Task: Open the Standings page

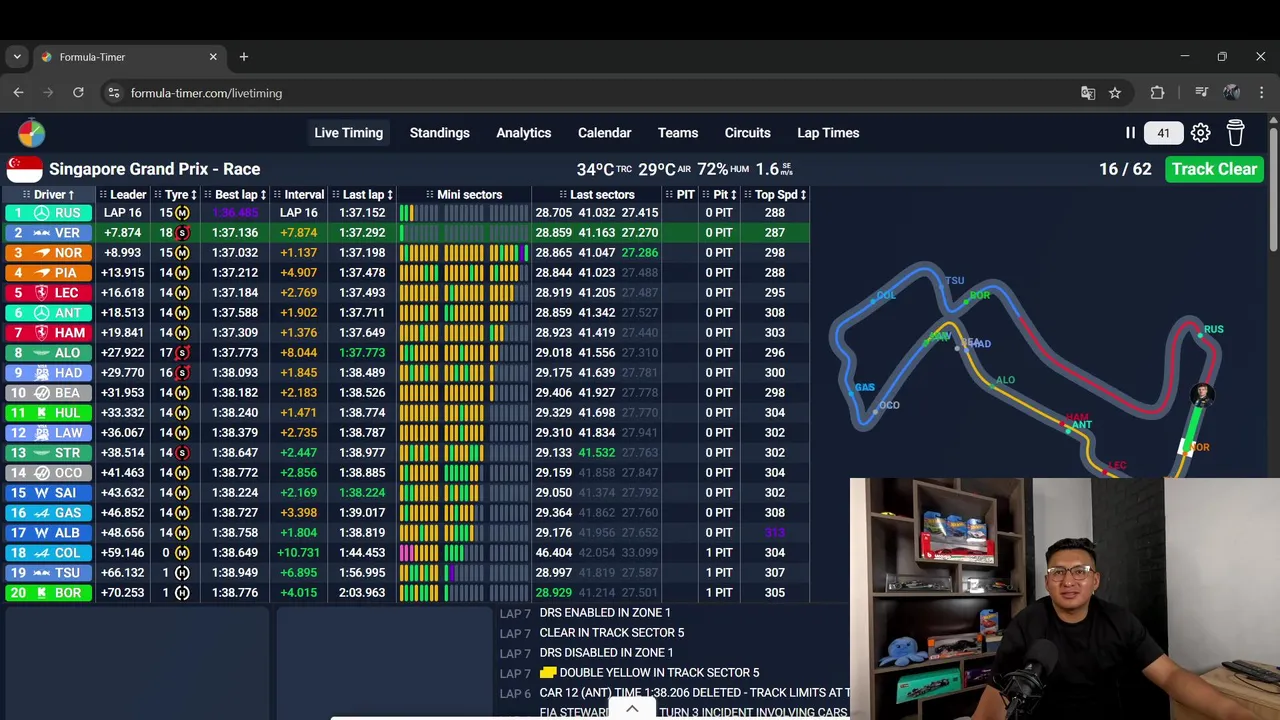Action: (439, 133)
